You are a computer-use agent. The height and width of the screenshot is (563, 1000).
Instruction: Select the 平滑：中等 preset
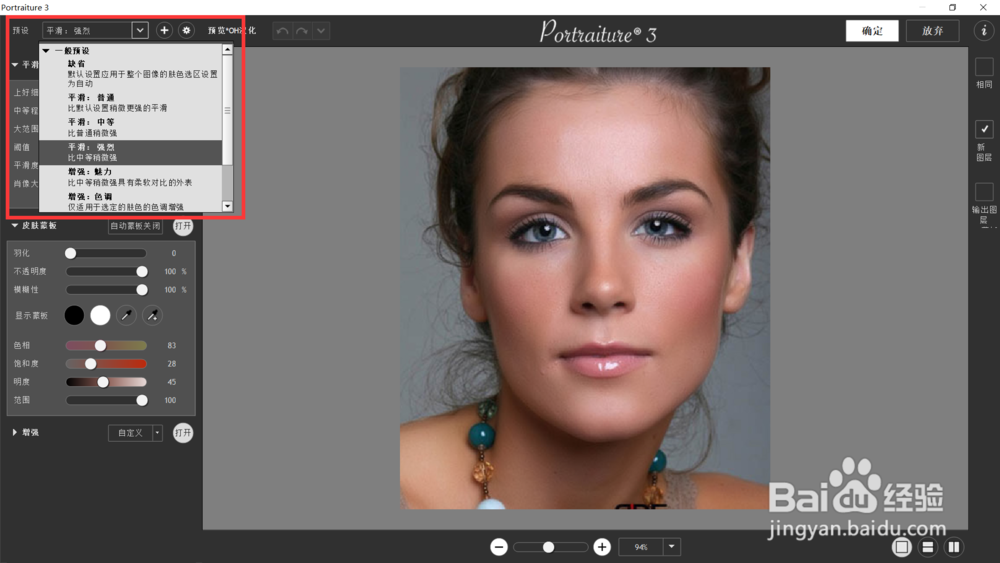tap(131, 128)
